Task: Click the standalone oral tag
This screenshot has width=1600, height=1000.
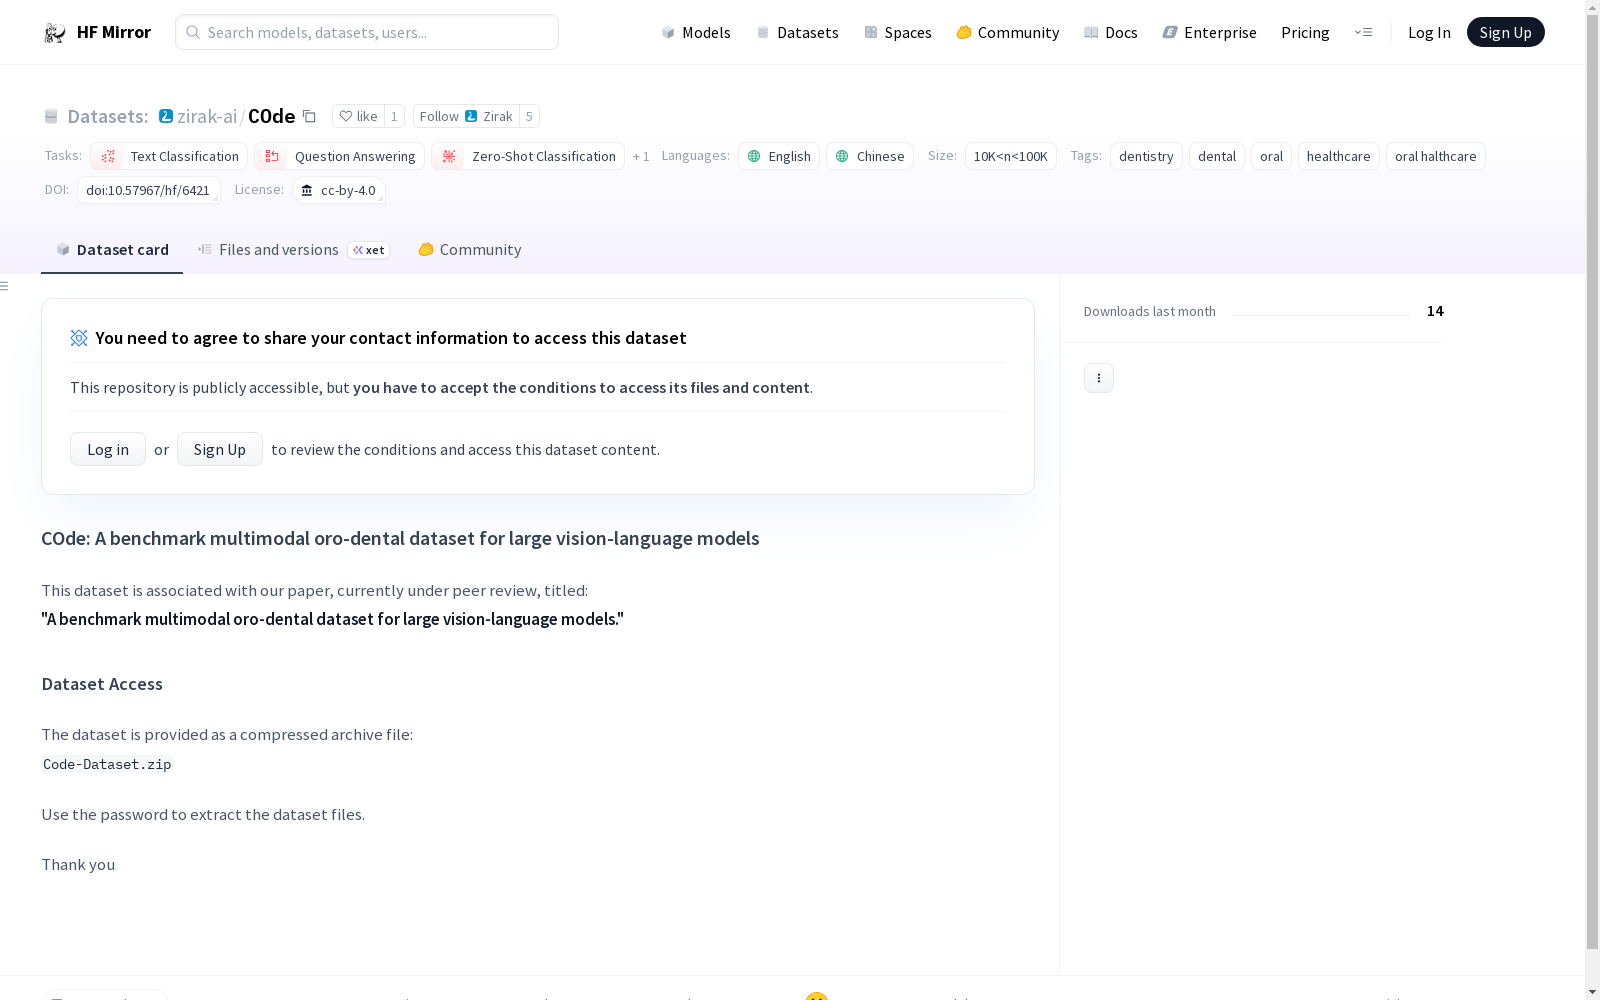Action: [x=1271, y=157]
